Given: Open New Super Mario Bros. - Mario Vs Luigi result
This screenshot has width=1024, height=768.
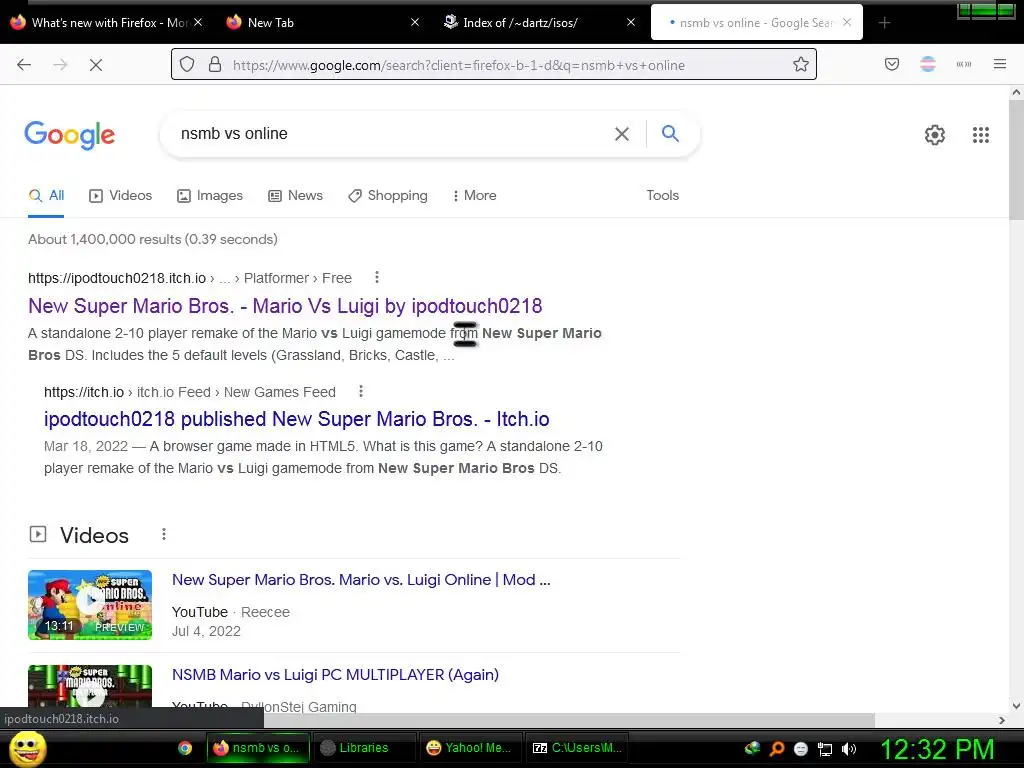Looking at the screenshot, I should tap(285, 306).
